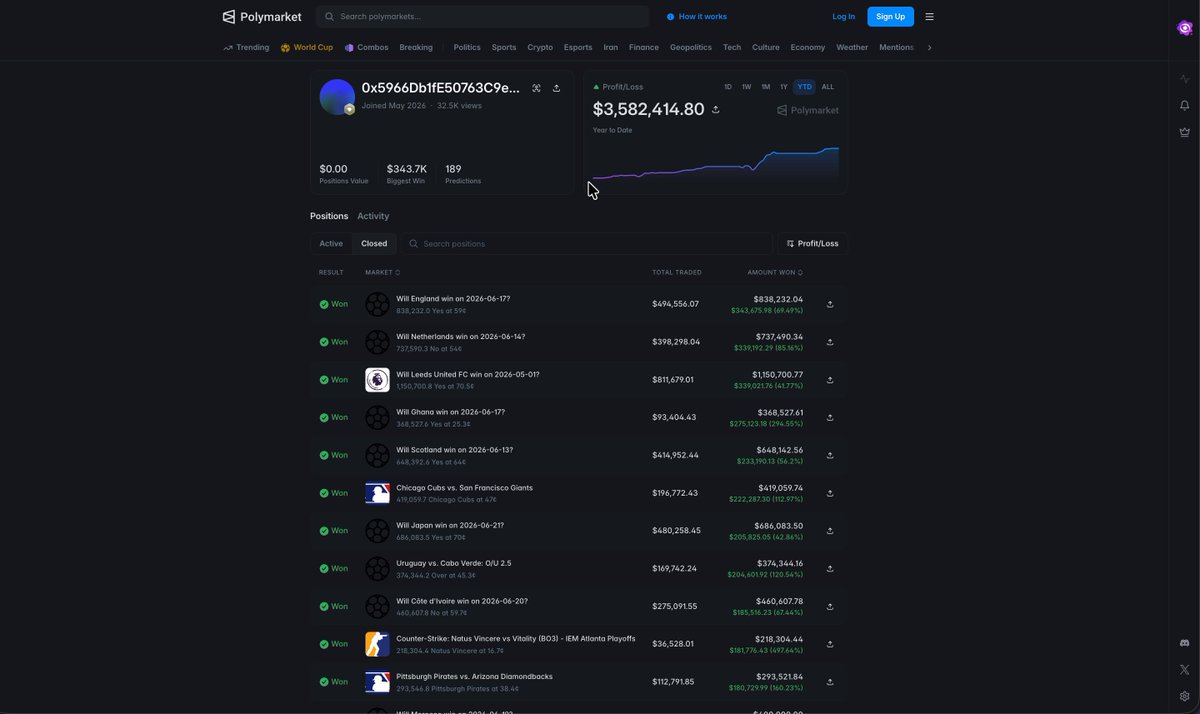Open the notifications bell in right sidebar
This screenshot has width=1200, height=714.
point(1185,105)
